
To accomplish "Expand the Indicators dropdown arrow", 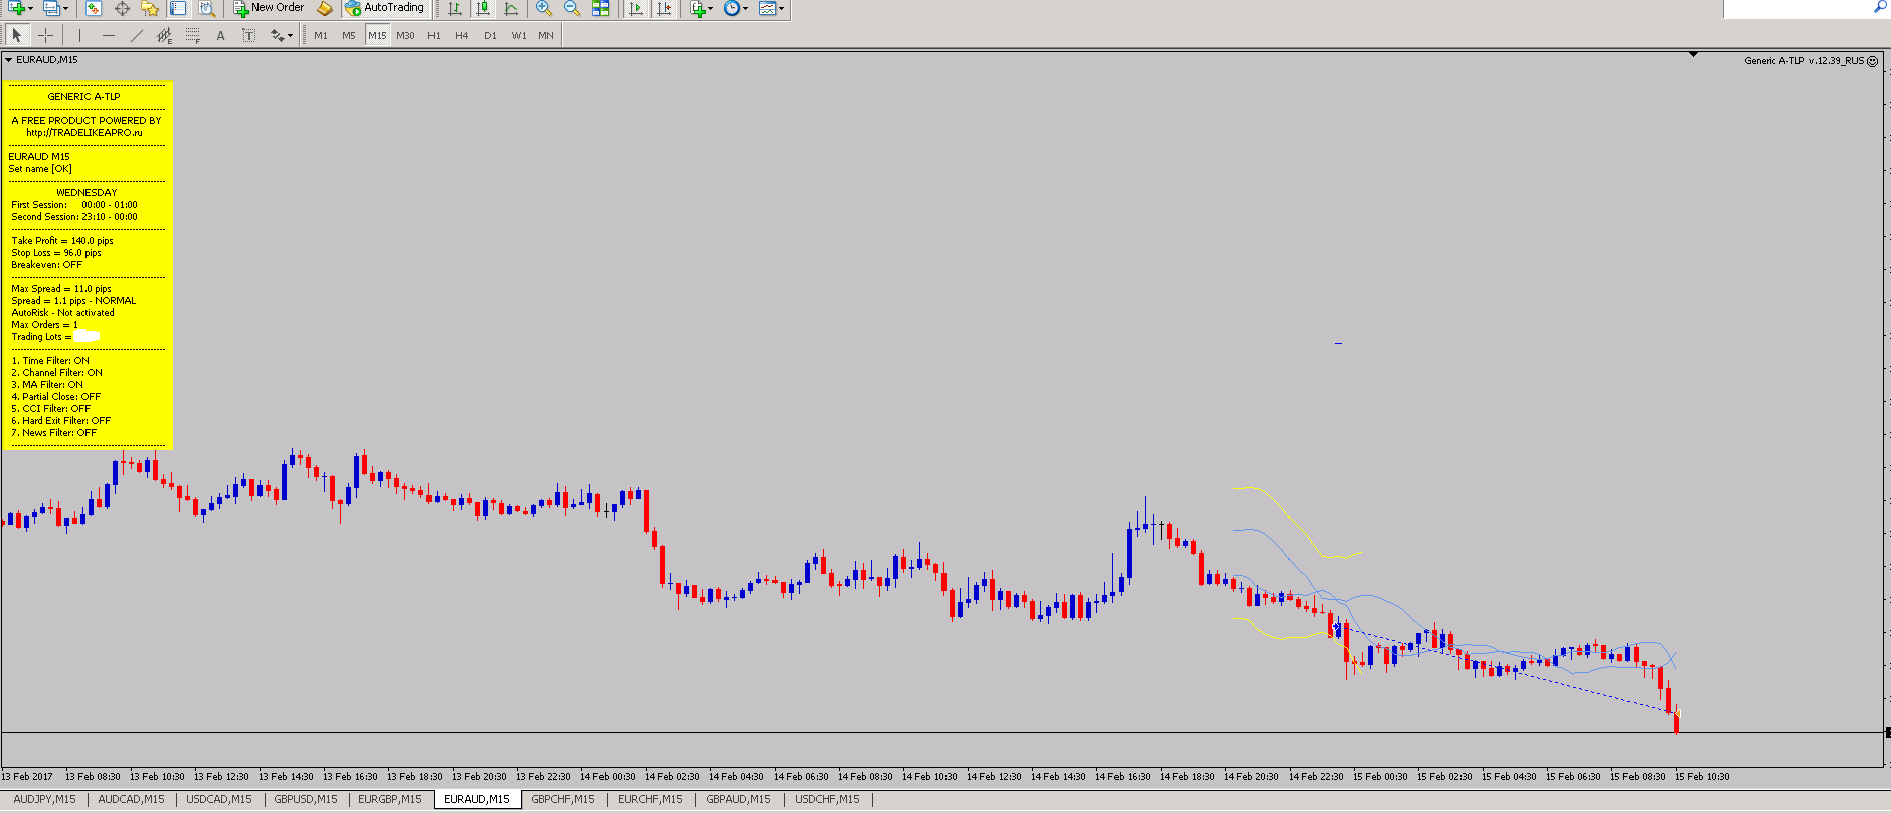I will 711,8.
